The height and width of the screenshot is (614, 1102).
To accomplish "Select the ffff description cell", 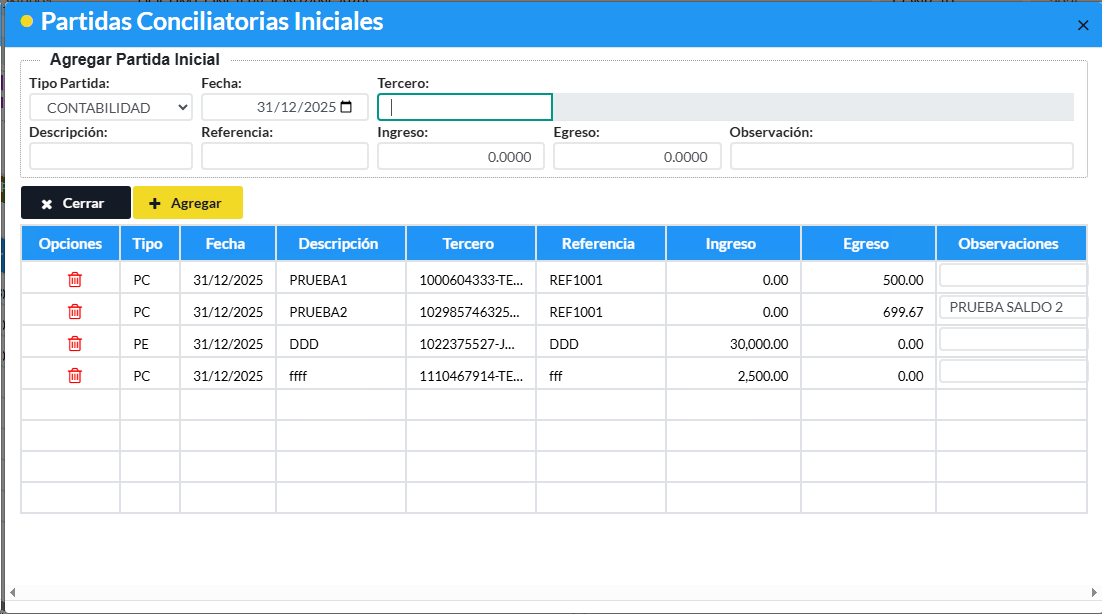I will [x=341, y=376].
